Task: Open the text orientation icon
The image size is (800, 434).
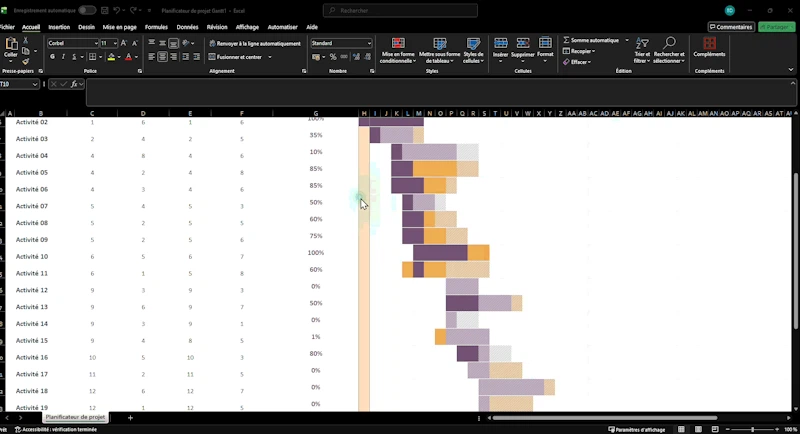Action: click(x=186, y=43)
